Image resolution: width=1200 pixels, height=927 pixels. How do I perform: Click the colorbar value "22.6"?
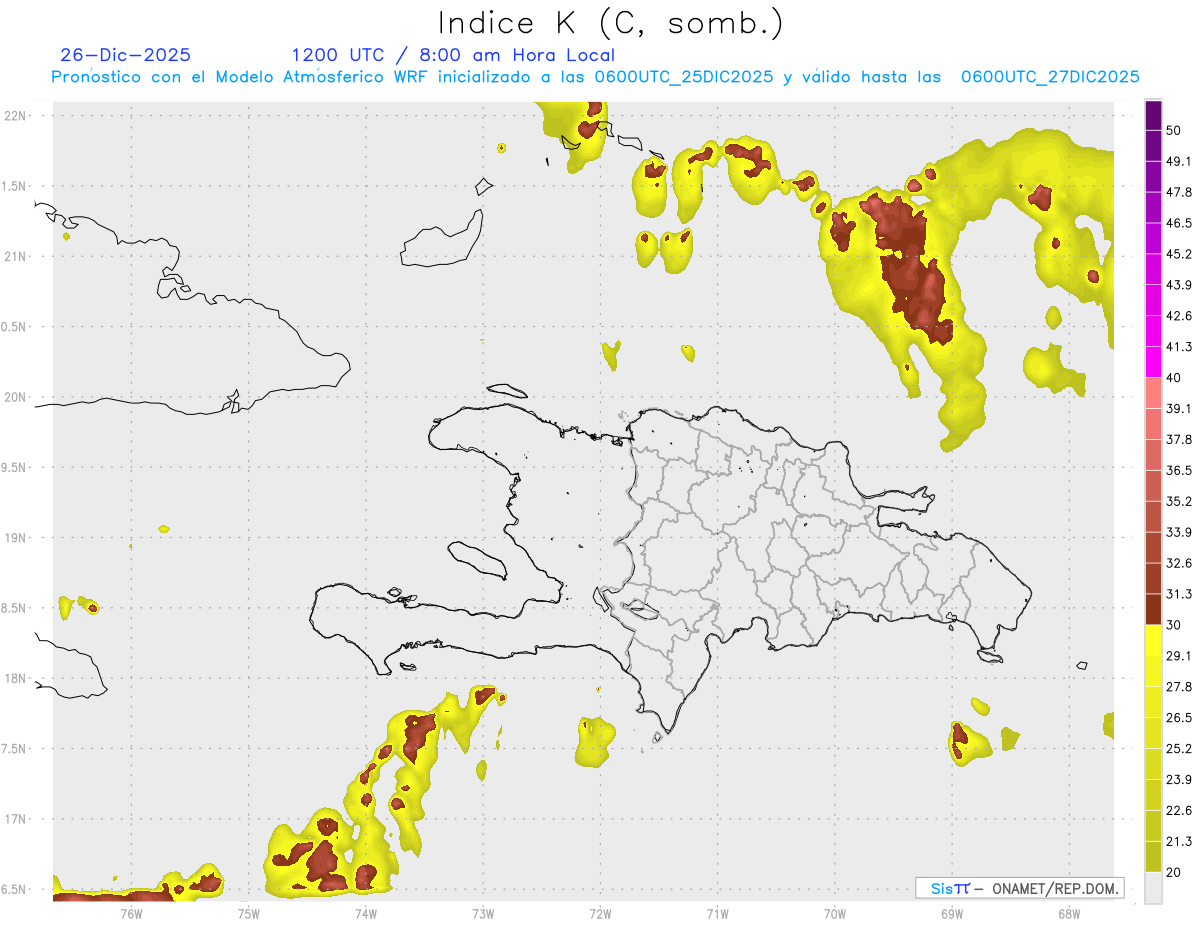click(1179, 811)
